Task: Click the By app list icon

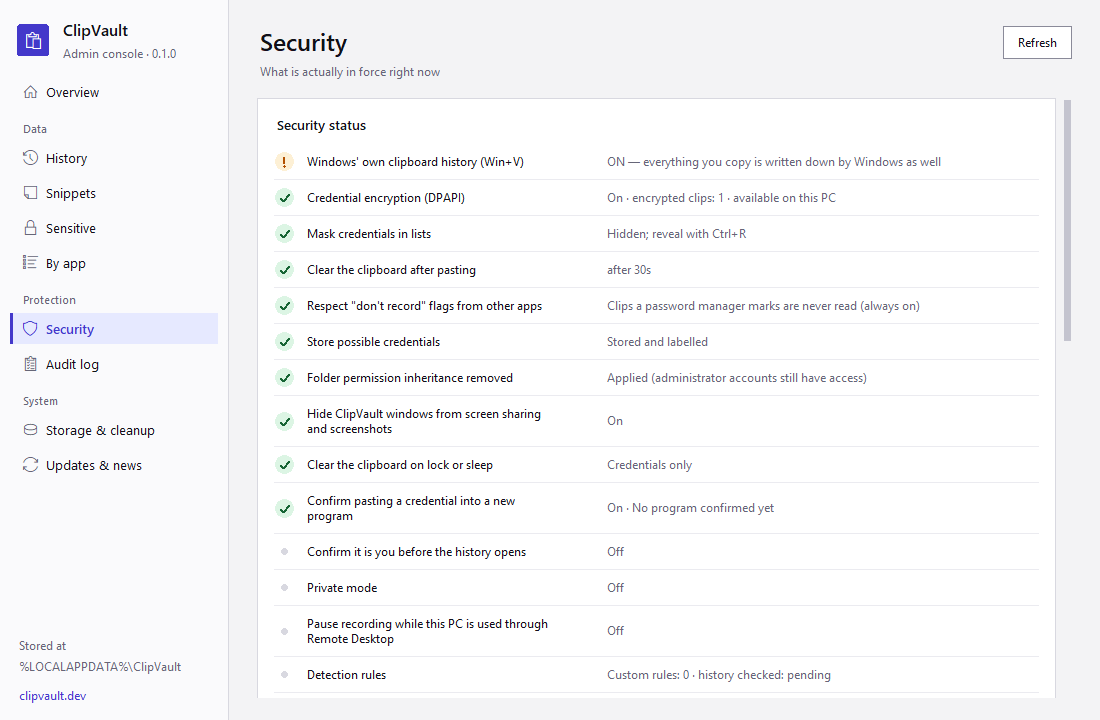Action: (30, 263)
